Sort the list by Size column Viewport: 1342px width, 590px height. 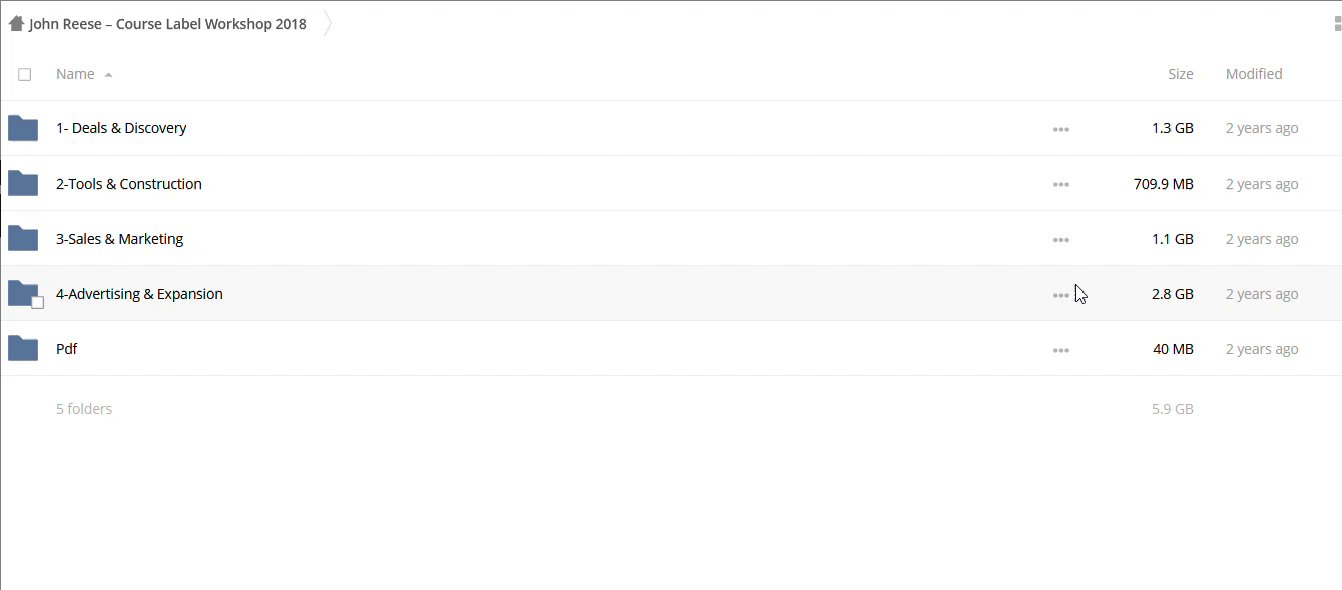pos(1180,74)
